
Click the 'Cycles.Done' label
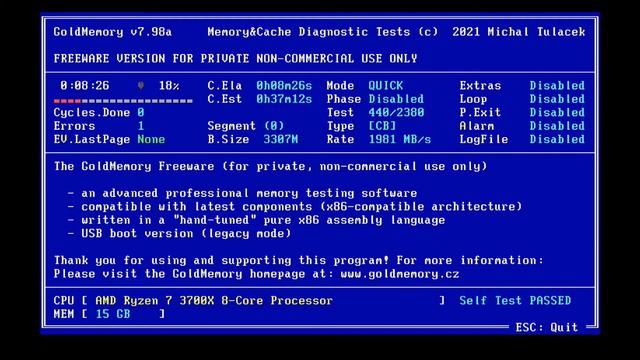click(92, 113)
